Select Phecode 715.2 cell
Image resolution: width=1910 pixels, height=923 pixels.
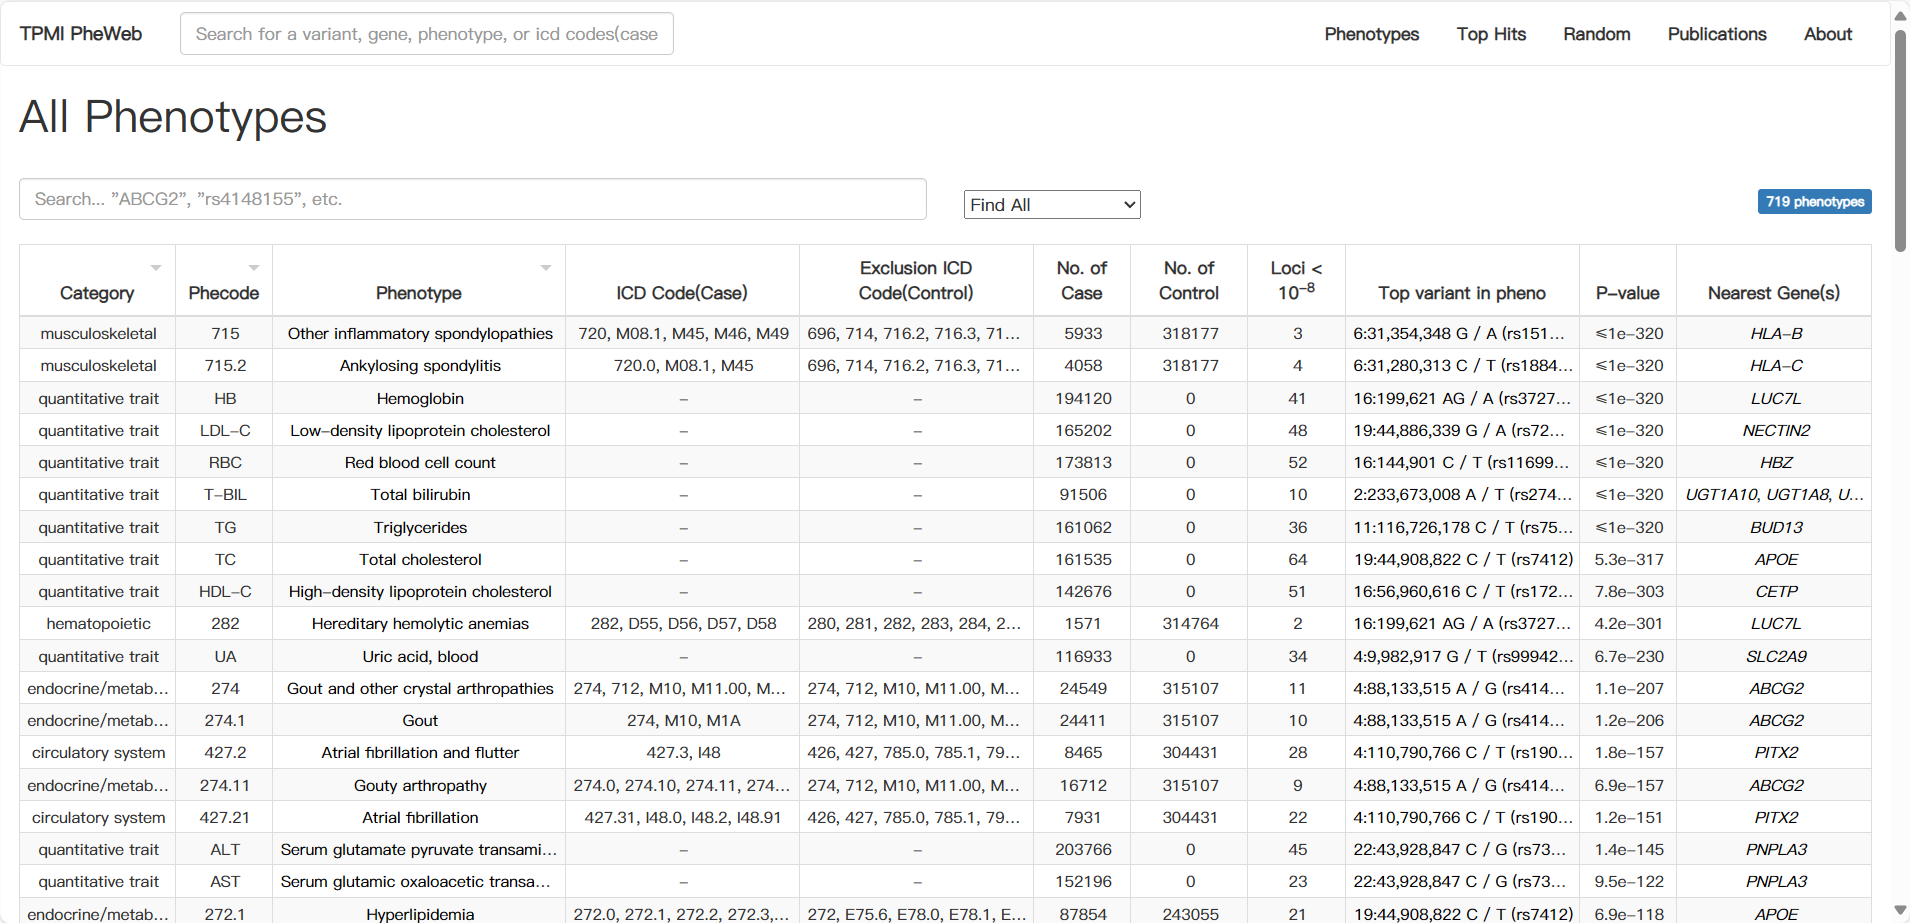pos(225,365)
